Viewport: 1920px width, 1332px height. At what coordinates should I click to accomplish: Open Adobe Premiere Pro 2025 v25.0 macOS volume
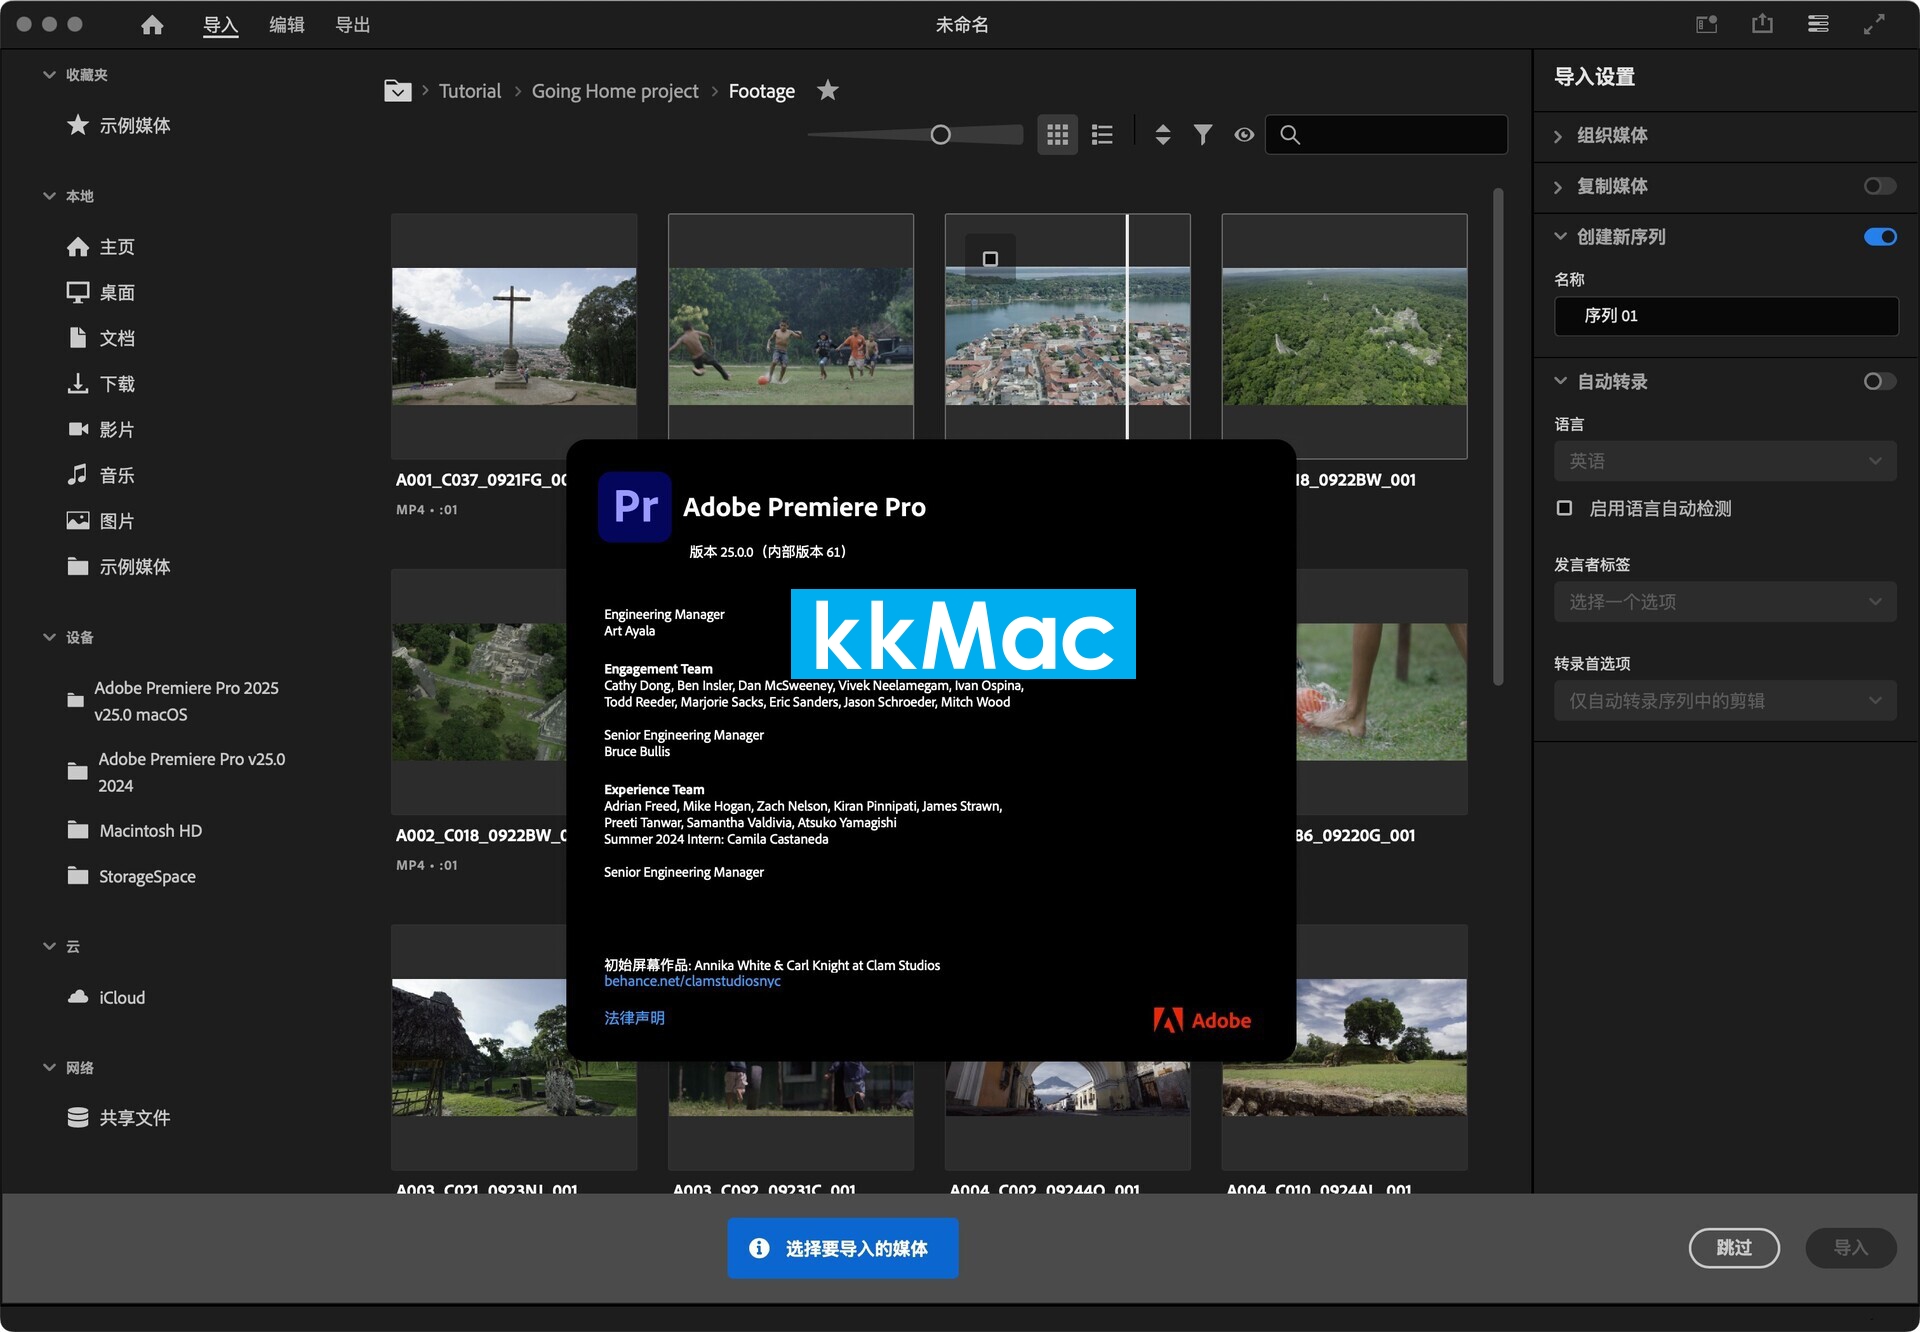(x=174, y=701)
